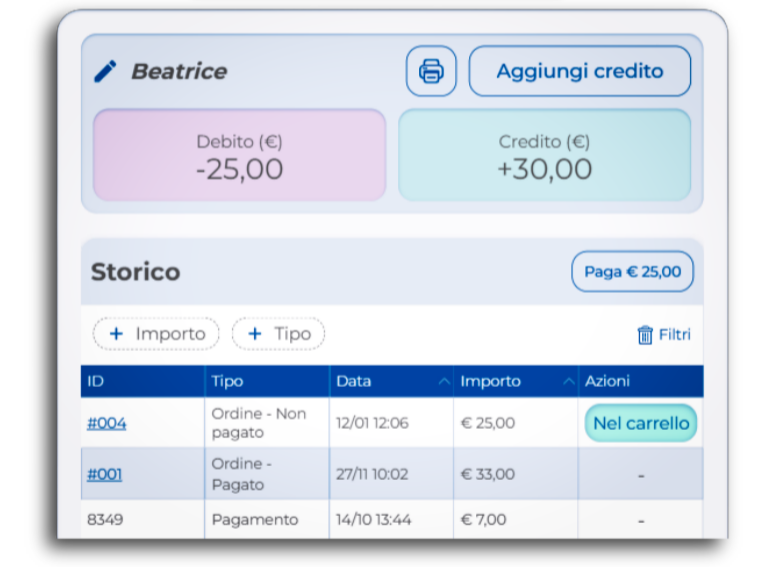This screenshot has height=567, width=757.
Task: Add the Tipo filter chip
Action: (x=279, y=334)
